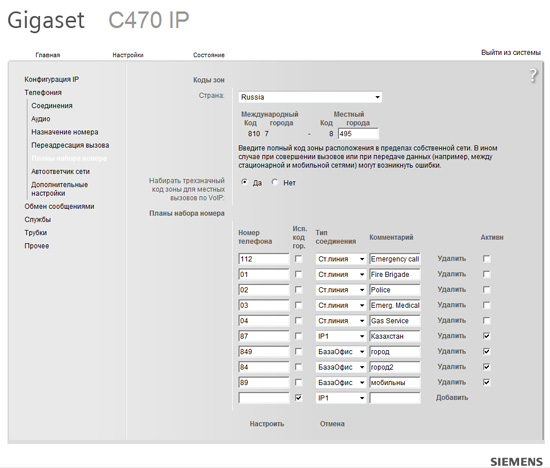Tick city code checkbox for number 849
Image resolution: width=550 pixels, height=468 pixels.
pyautogui.click(x=298, y=352)
